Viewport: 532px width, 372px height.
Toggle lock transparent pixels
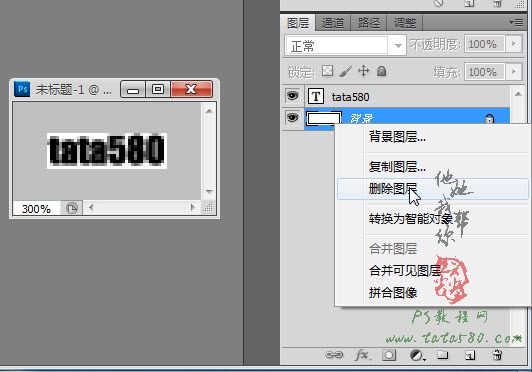click(327, 71)
